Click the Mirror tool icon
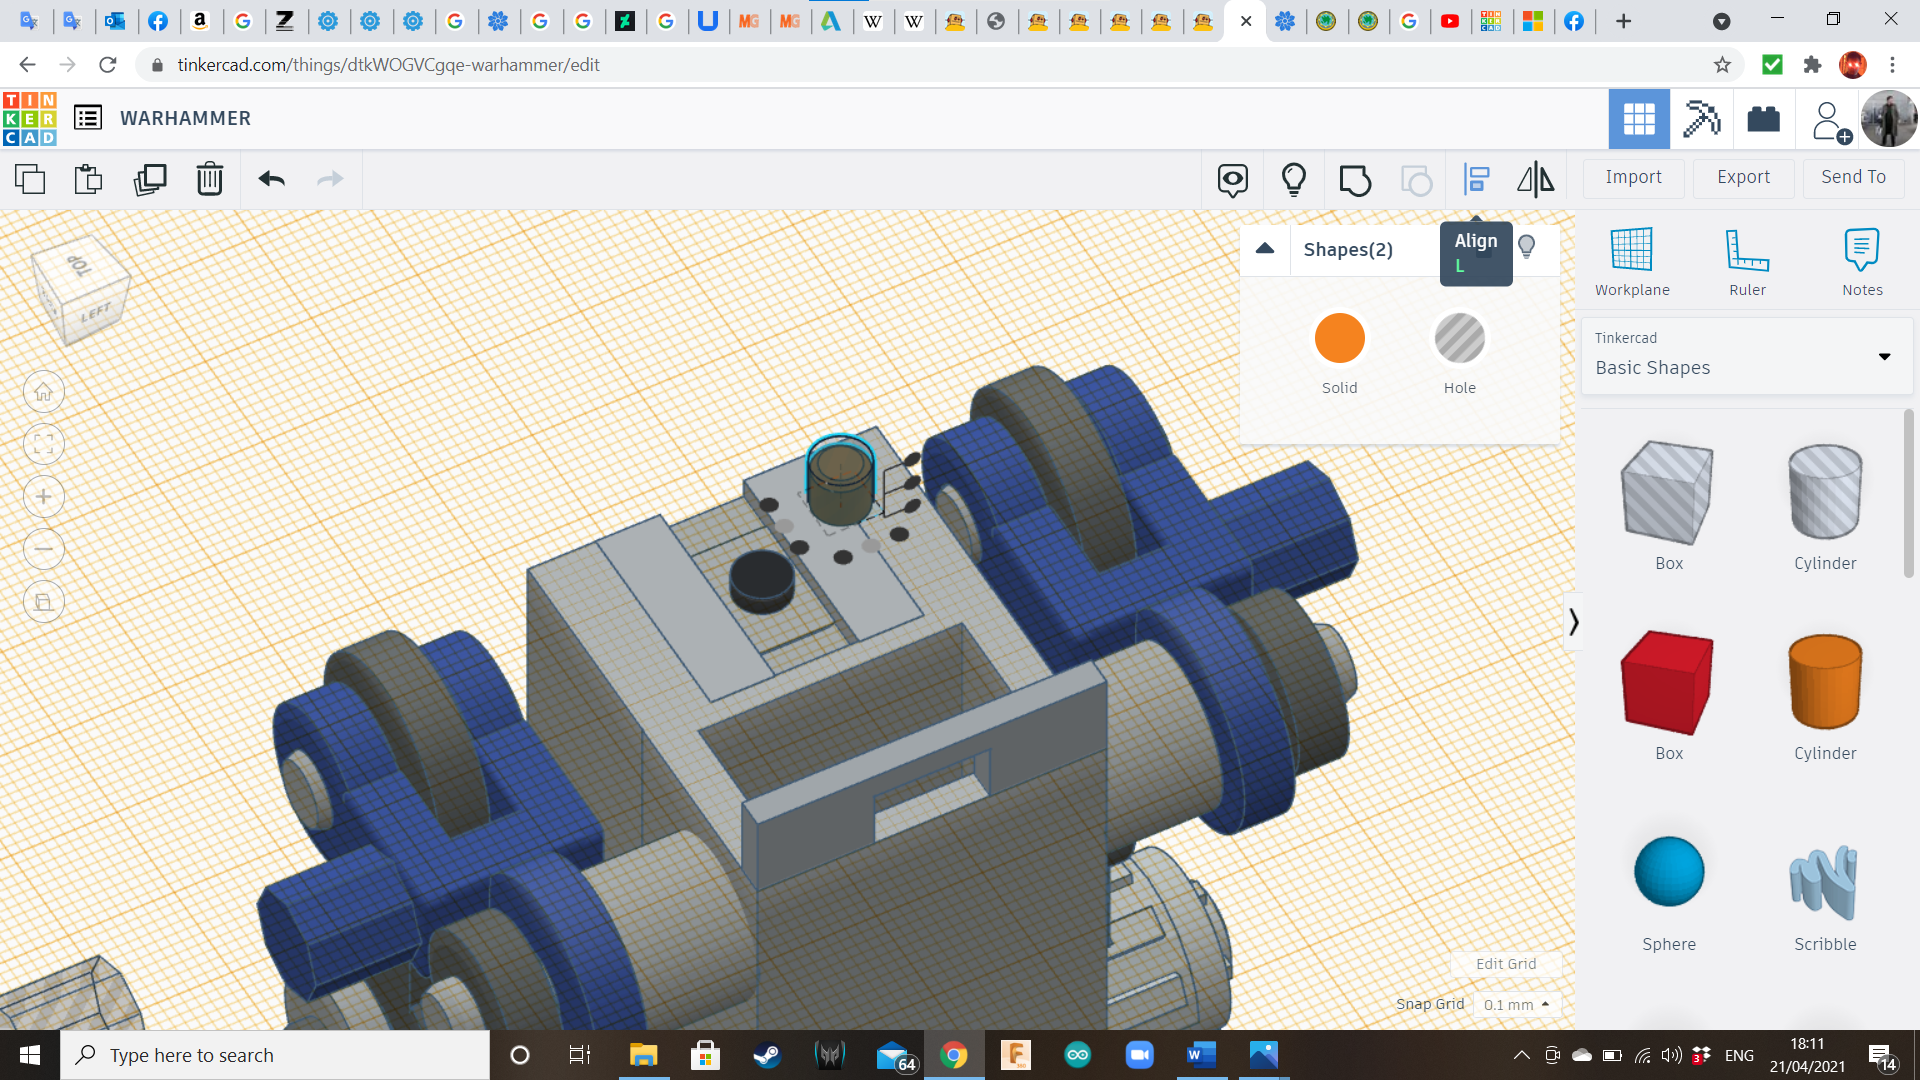Image resolution: width=1920 pixels, height=1080 pixels. coord(1535,179)
